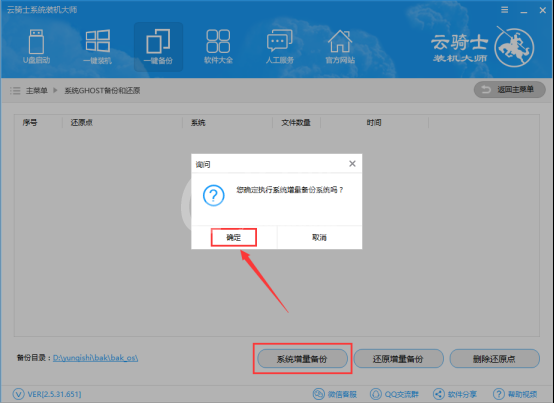Click the 备份目录 label
554x403 pixels.
(x=33, y=358)
